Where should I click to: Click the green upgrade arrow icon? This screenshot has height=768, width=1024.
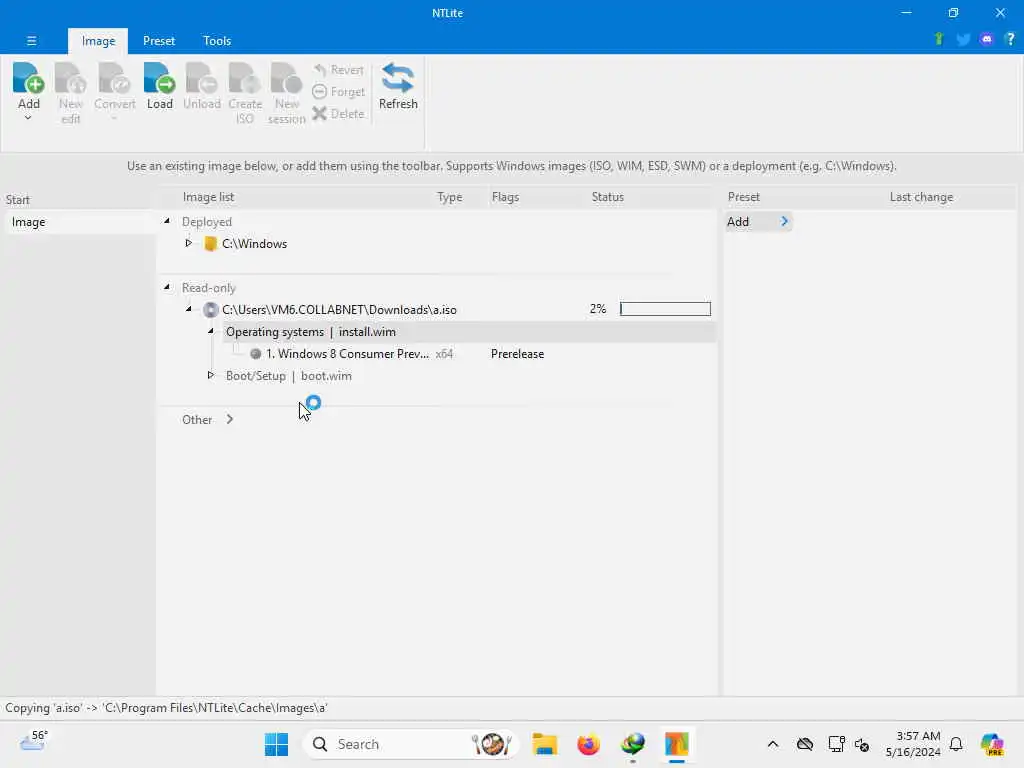[939, 39]
